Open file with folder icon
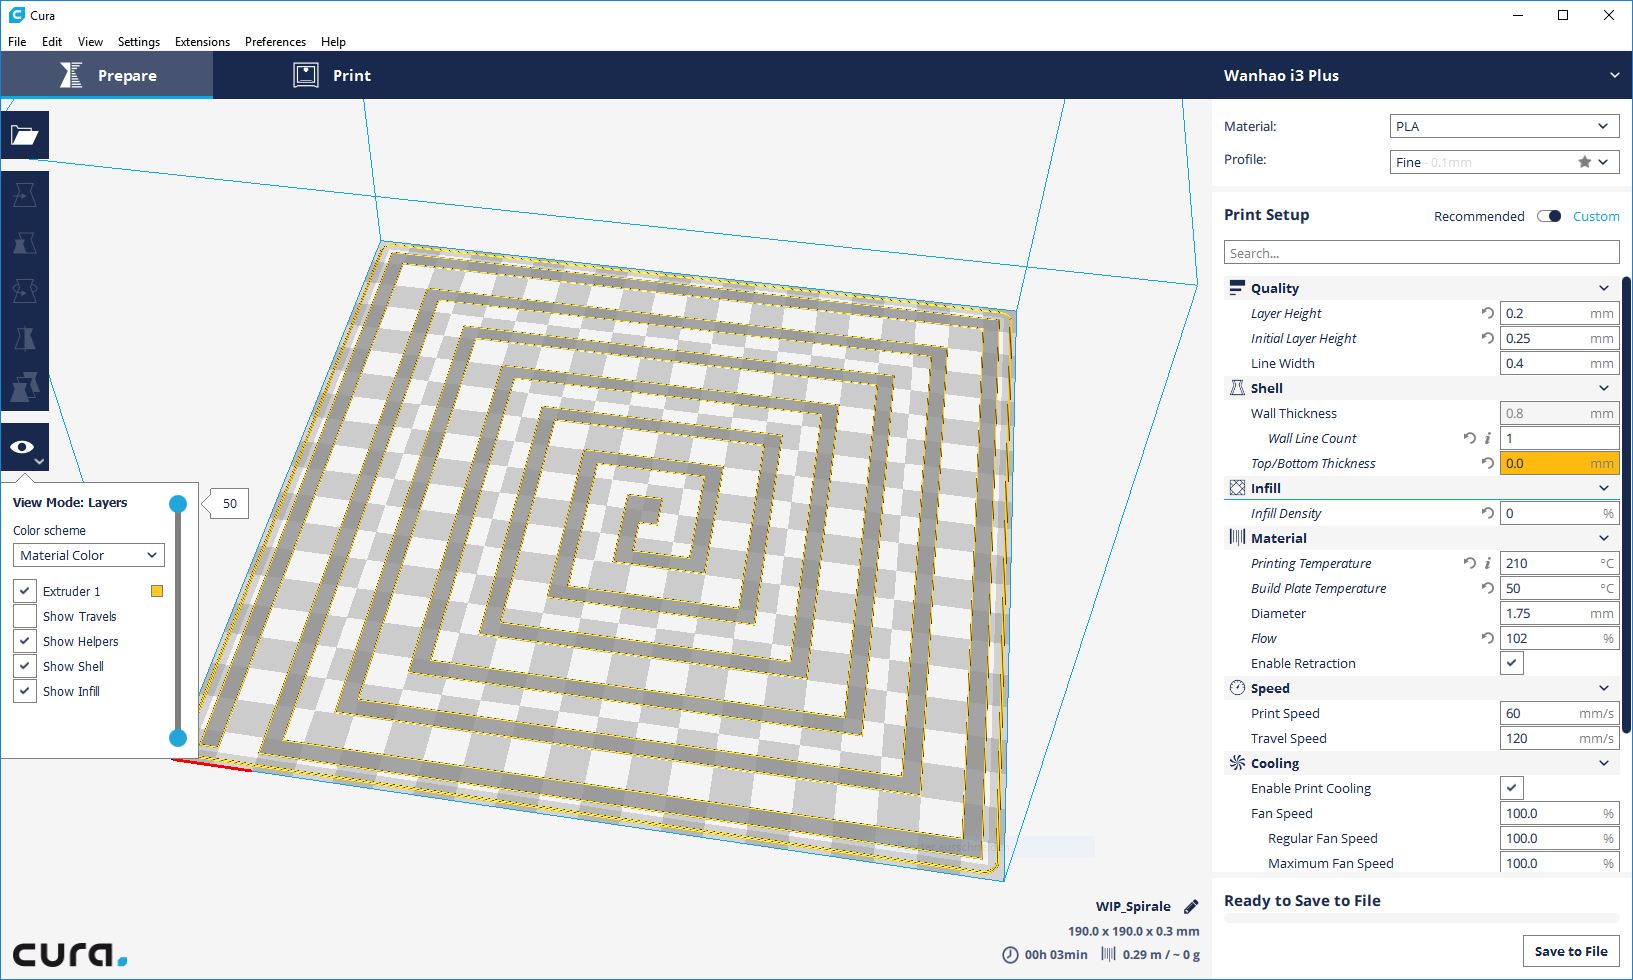The height and width of the screenshot is (980, 1633). click(x=25, y=135)
